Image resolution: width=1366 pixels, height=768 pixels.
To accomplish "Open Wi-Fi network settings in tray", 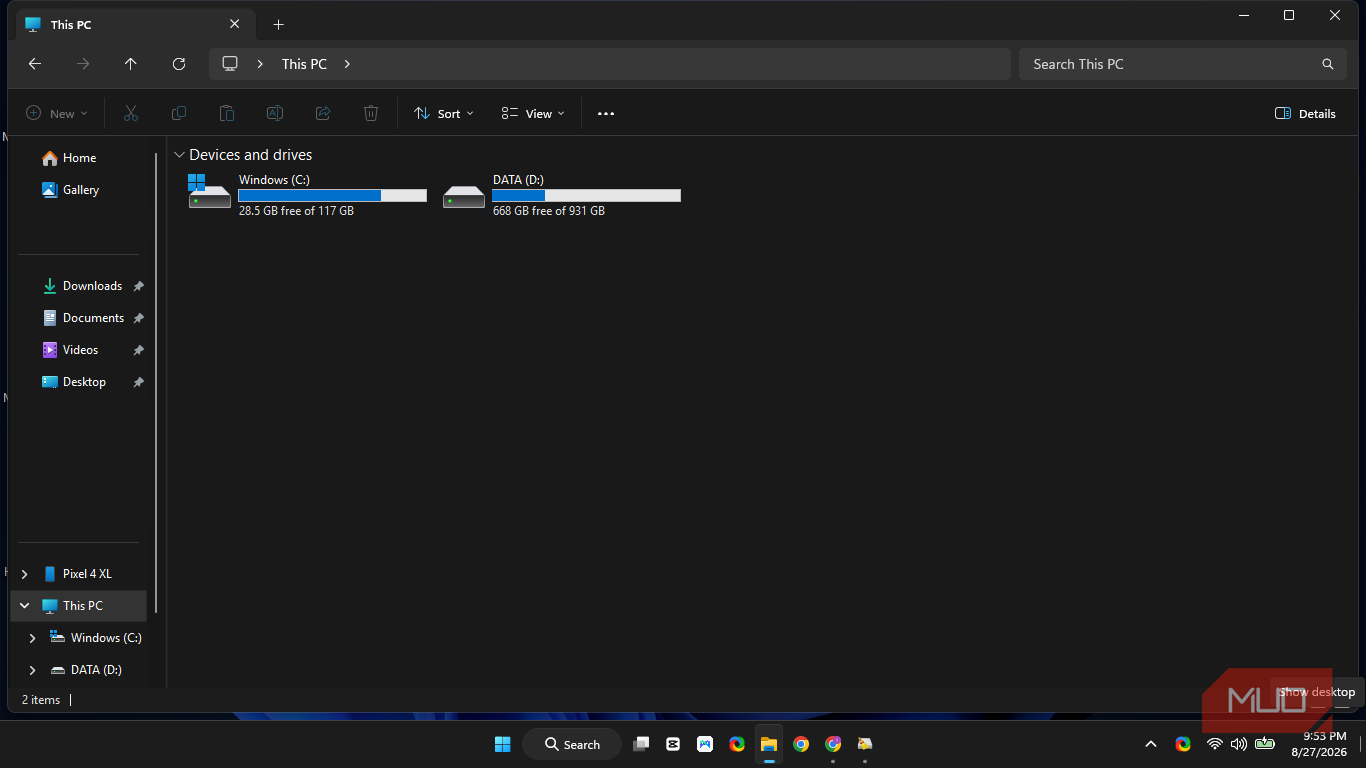I will click(1215, 744).
